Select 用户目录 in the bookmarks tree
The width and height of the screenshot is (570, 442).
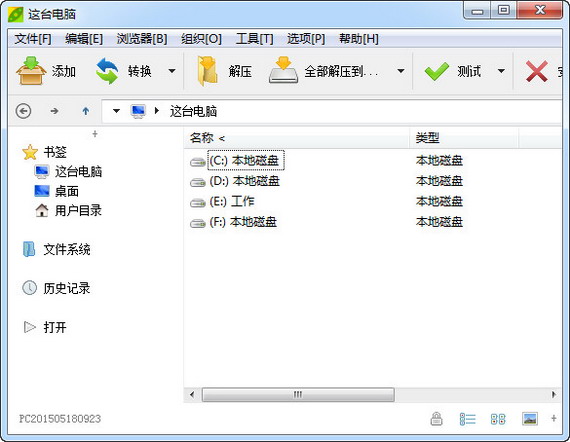[79, 210]
